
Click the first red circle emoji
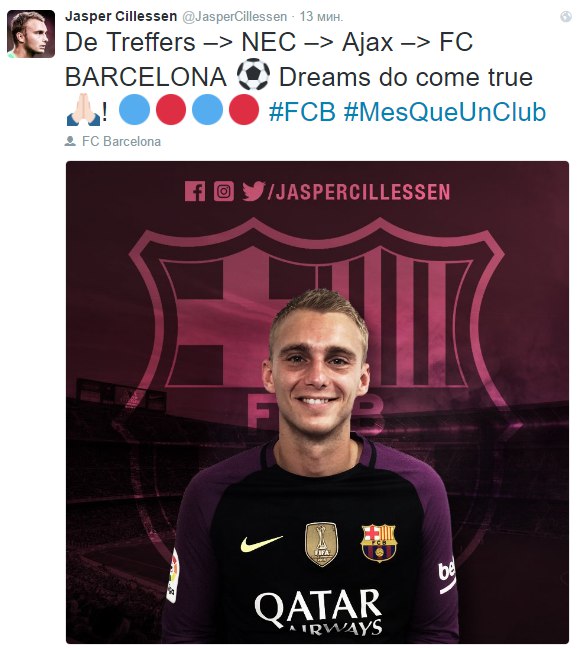point(171,110)
